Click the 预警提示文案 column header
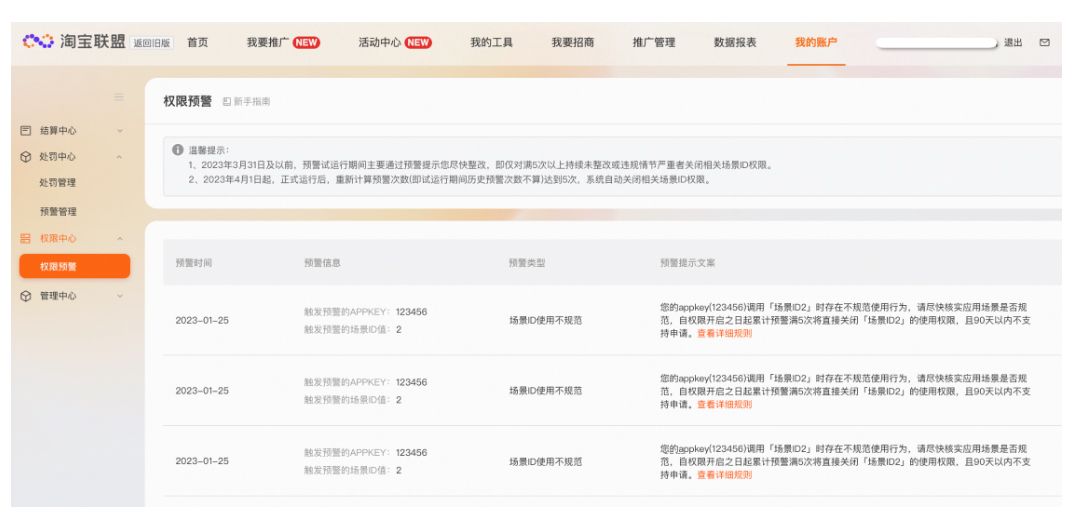Viewport: 1075px width, 516px height. click(x=688, y=262)
